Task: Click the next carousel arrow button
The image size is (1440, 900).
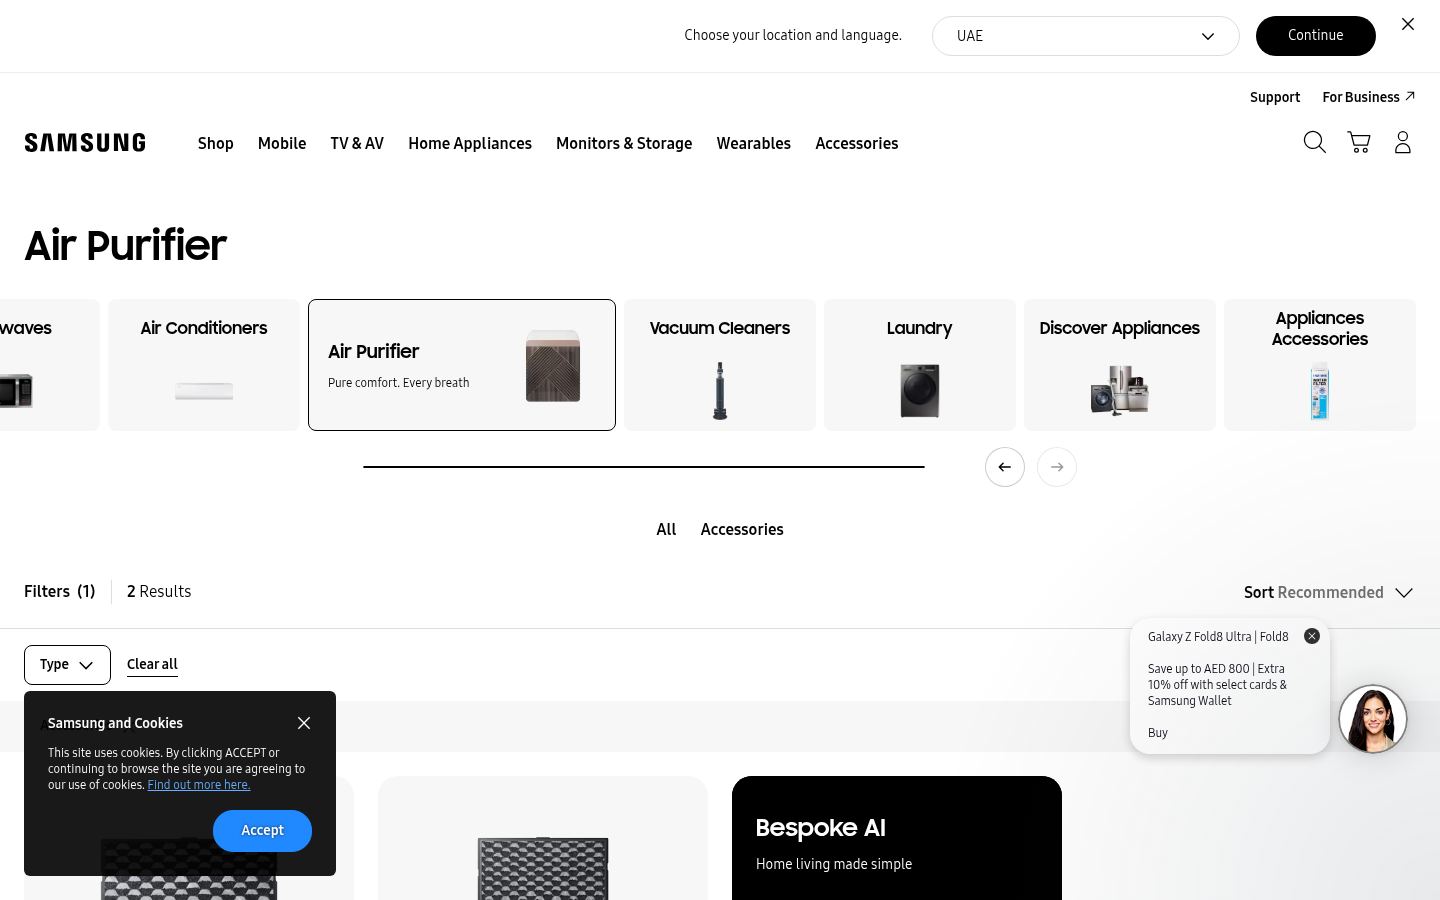Action: (1057, 467)
